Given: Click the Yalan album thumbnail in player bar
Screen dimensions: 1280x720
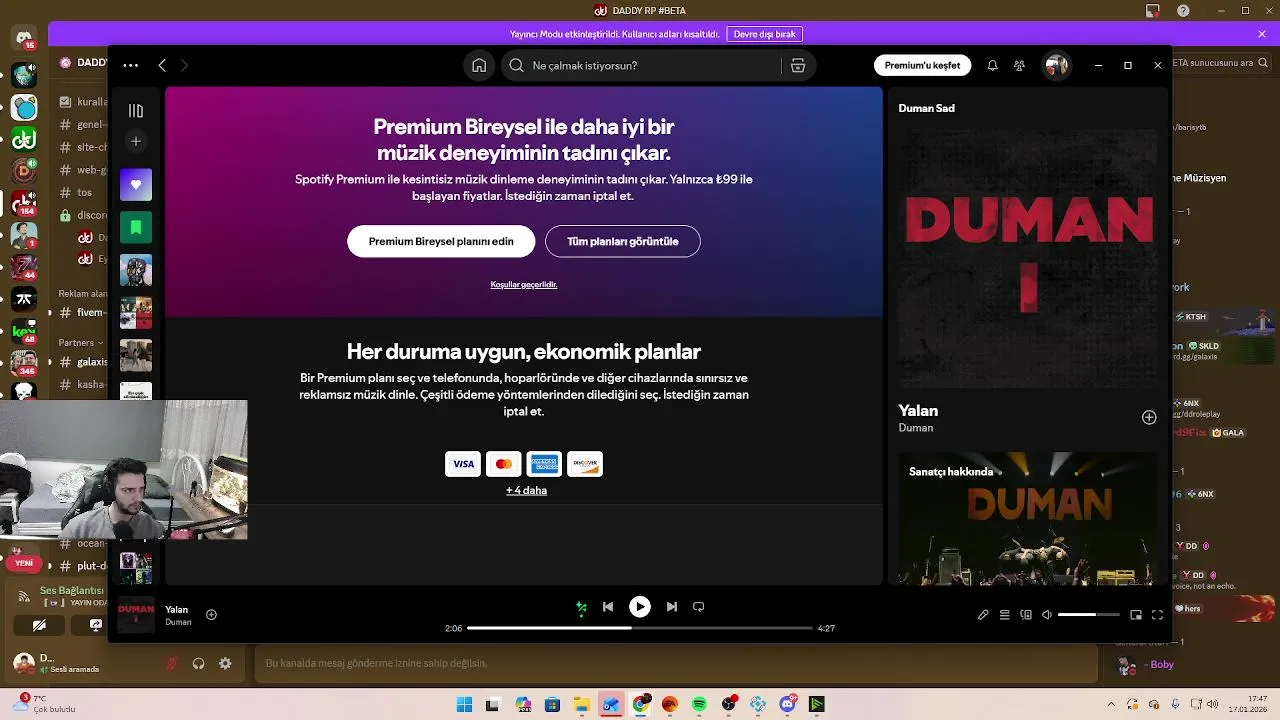Looking at the screenshot, I should (136, 615).
